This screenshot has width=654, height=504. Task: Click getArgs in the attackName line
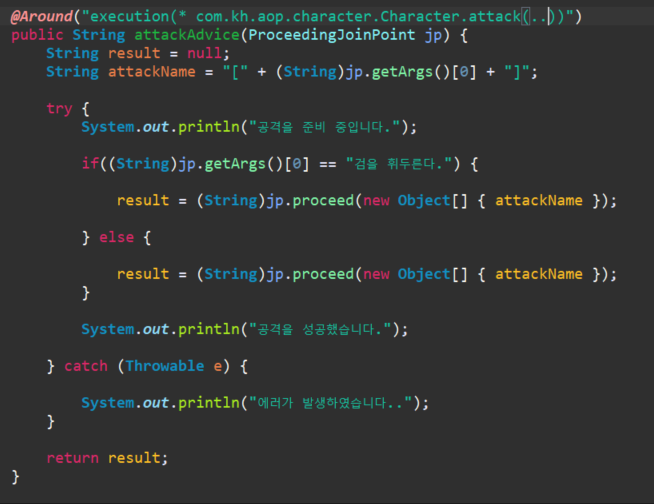click(x=402, y=72)
